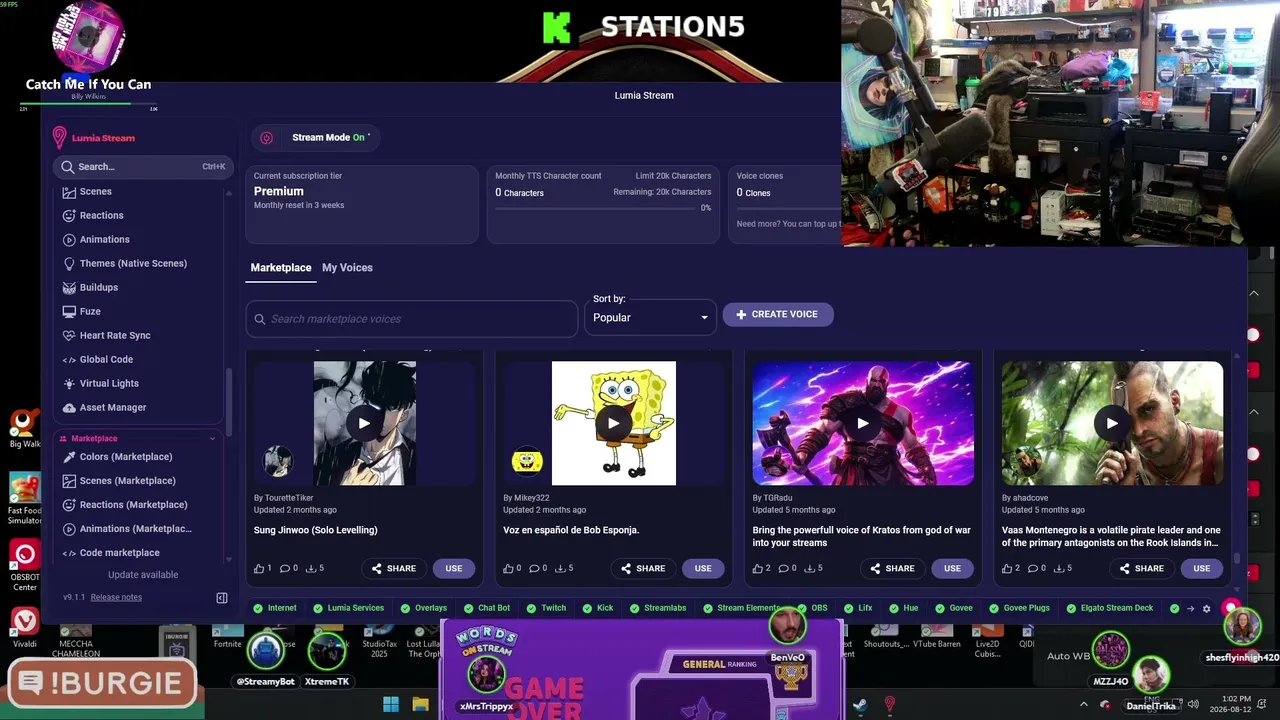Viewport: 1280px width, 720px height.
Task: Click the Lumia Stream logo in the sidebar
Action: [x=93, y=138]
